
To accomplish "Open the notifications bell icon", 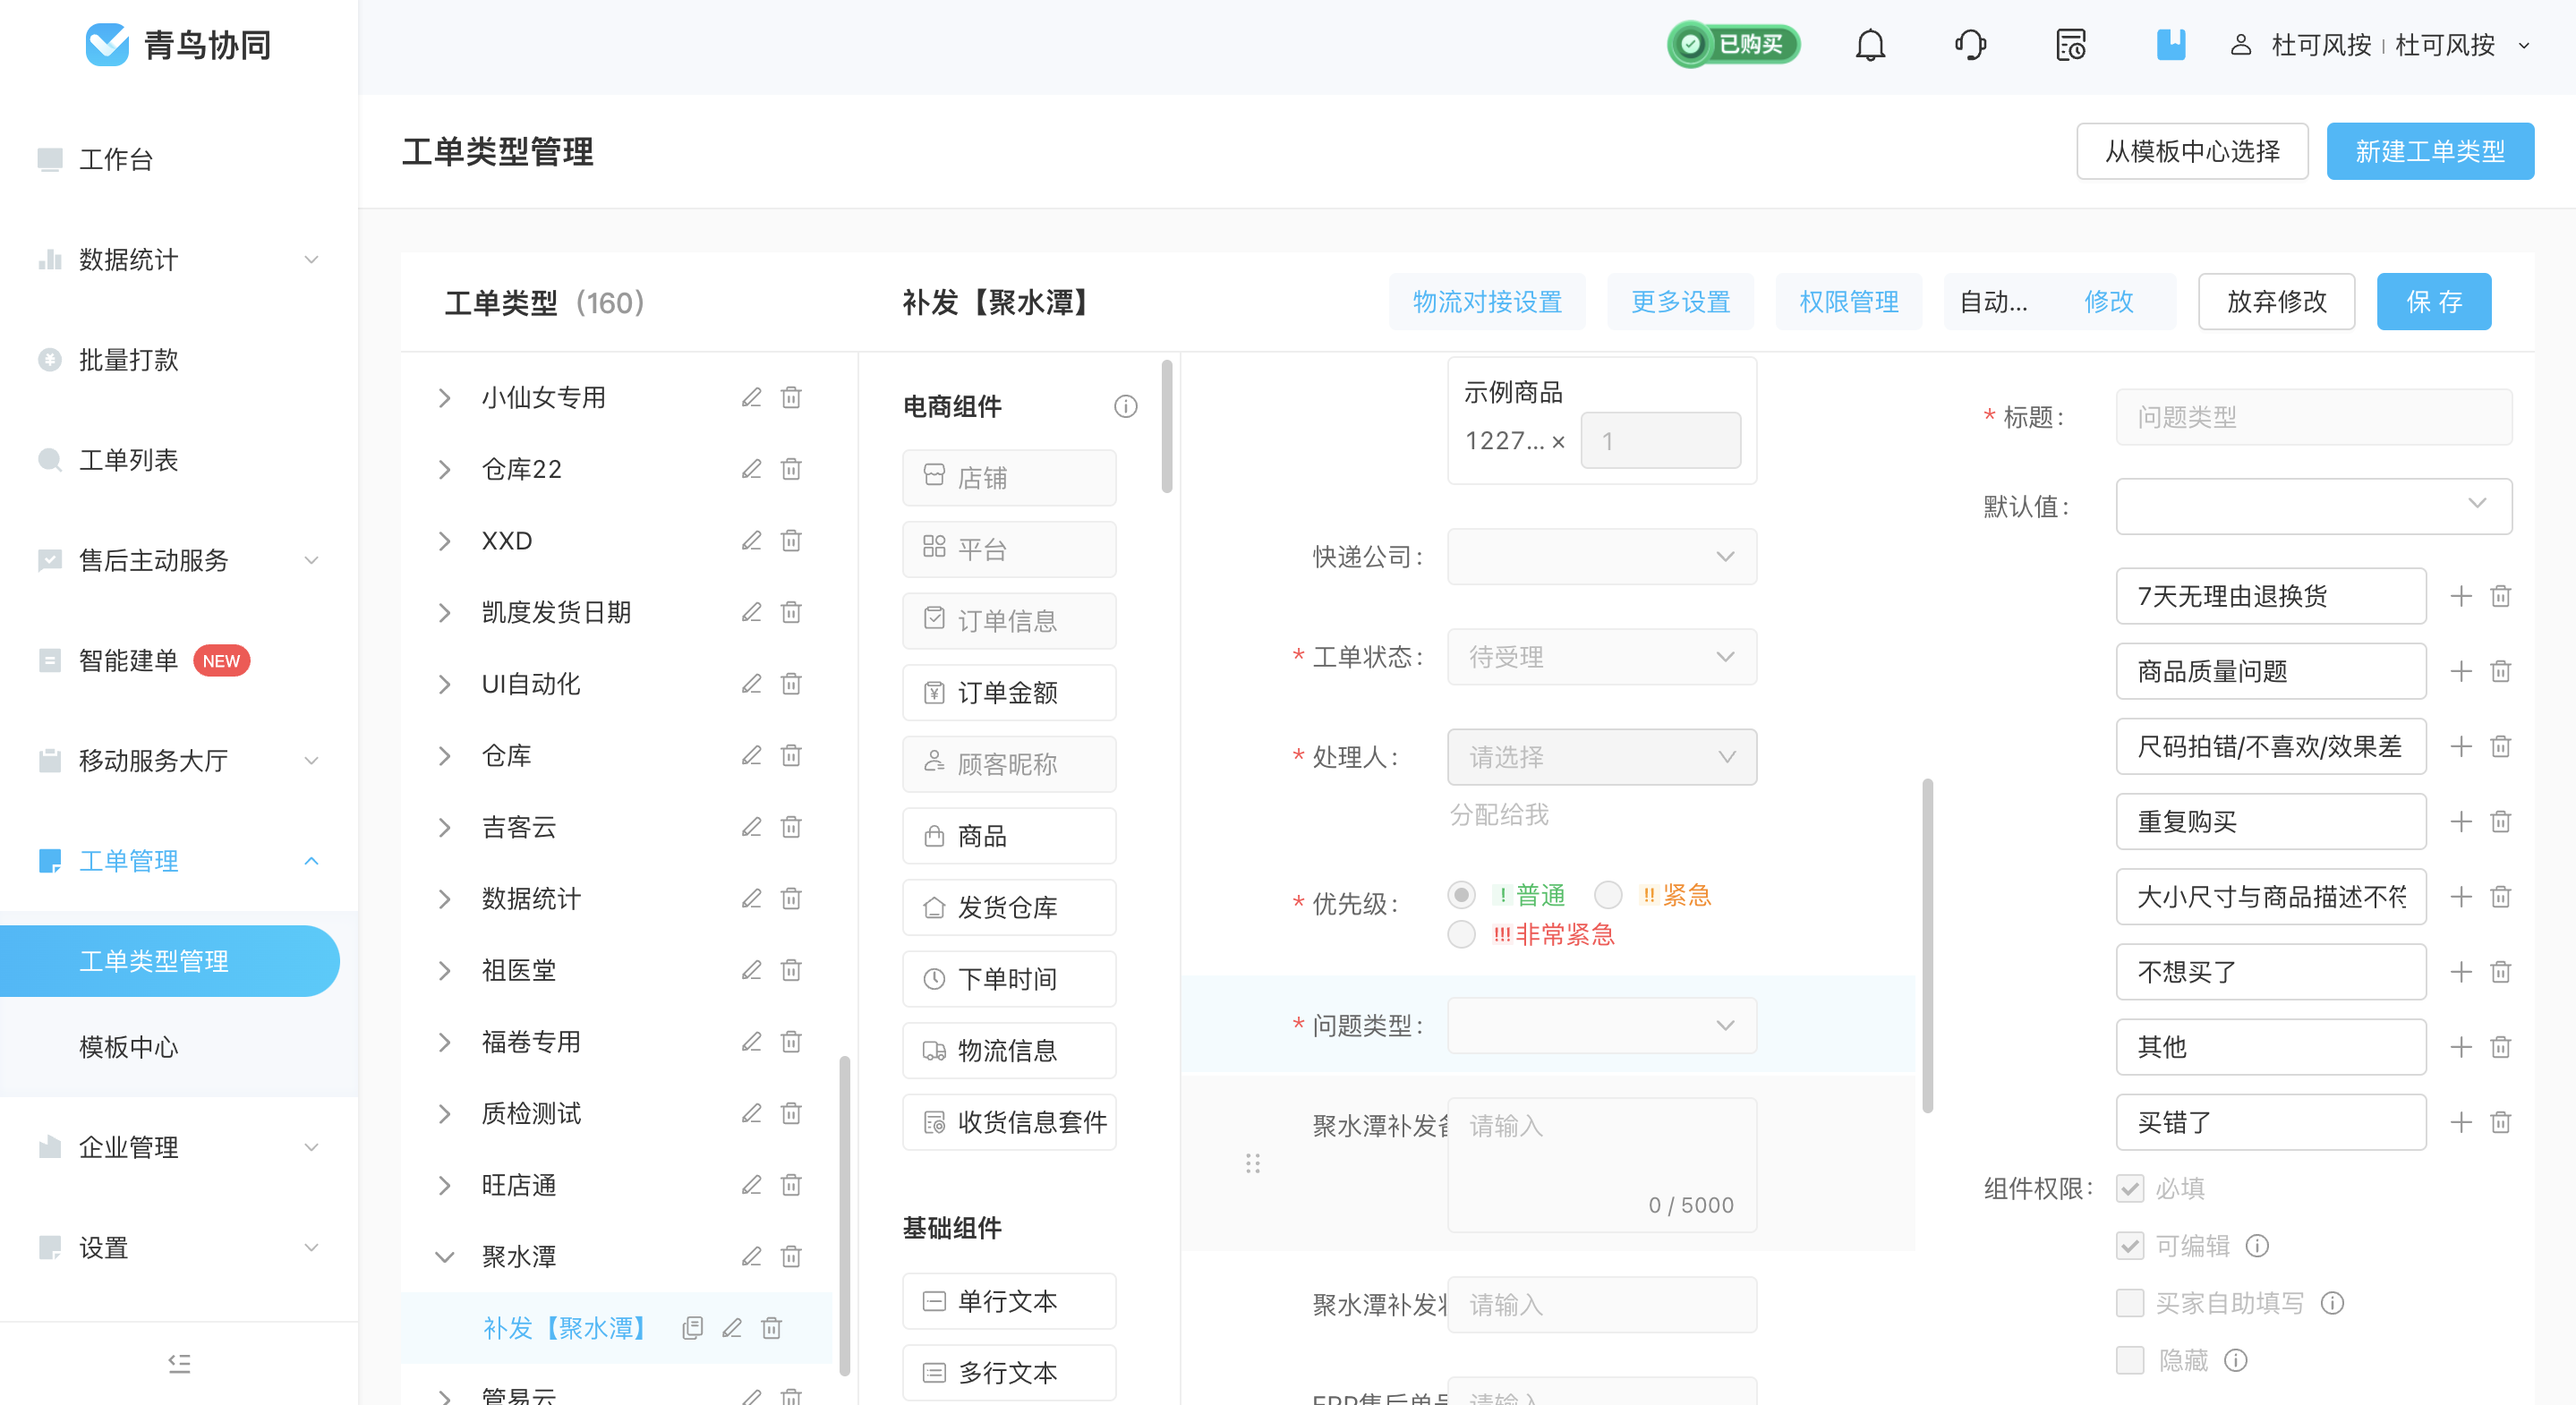I will [1870, 45].
